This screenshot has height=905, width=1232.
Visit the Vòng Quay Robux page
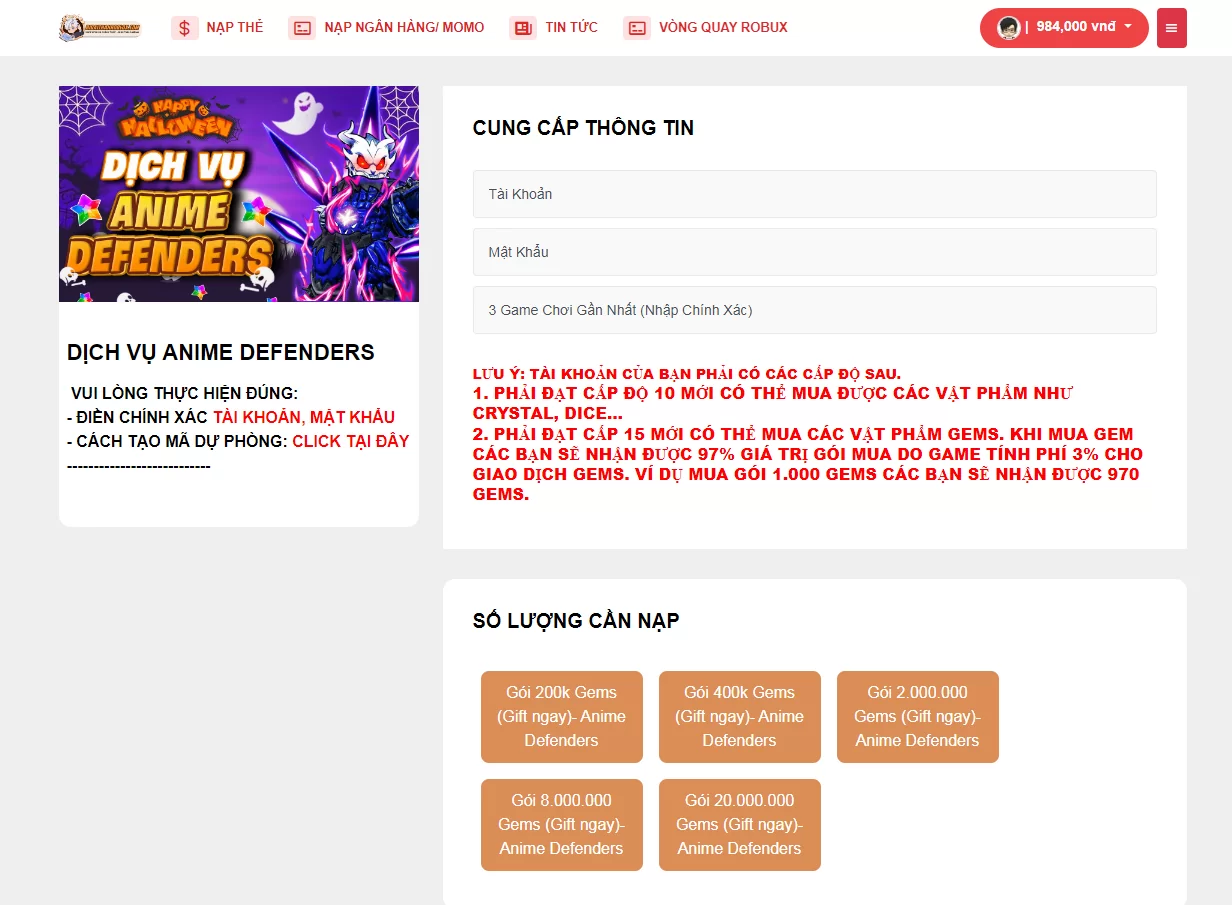coord(723,28)
